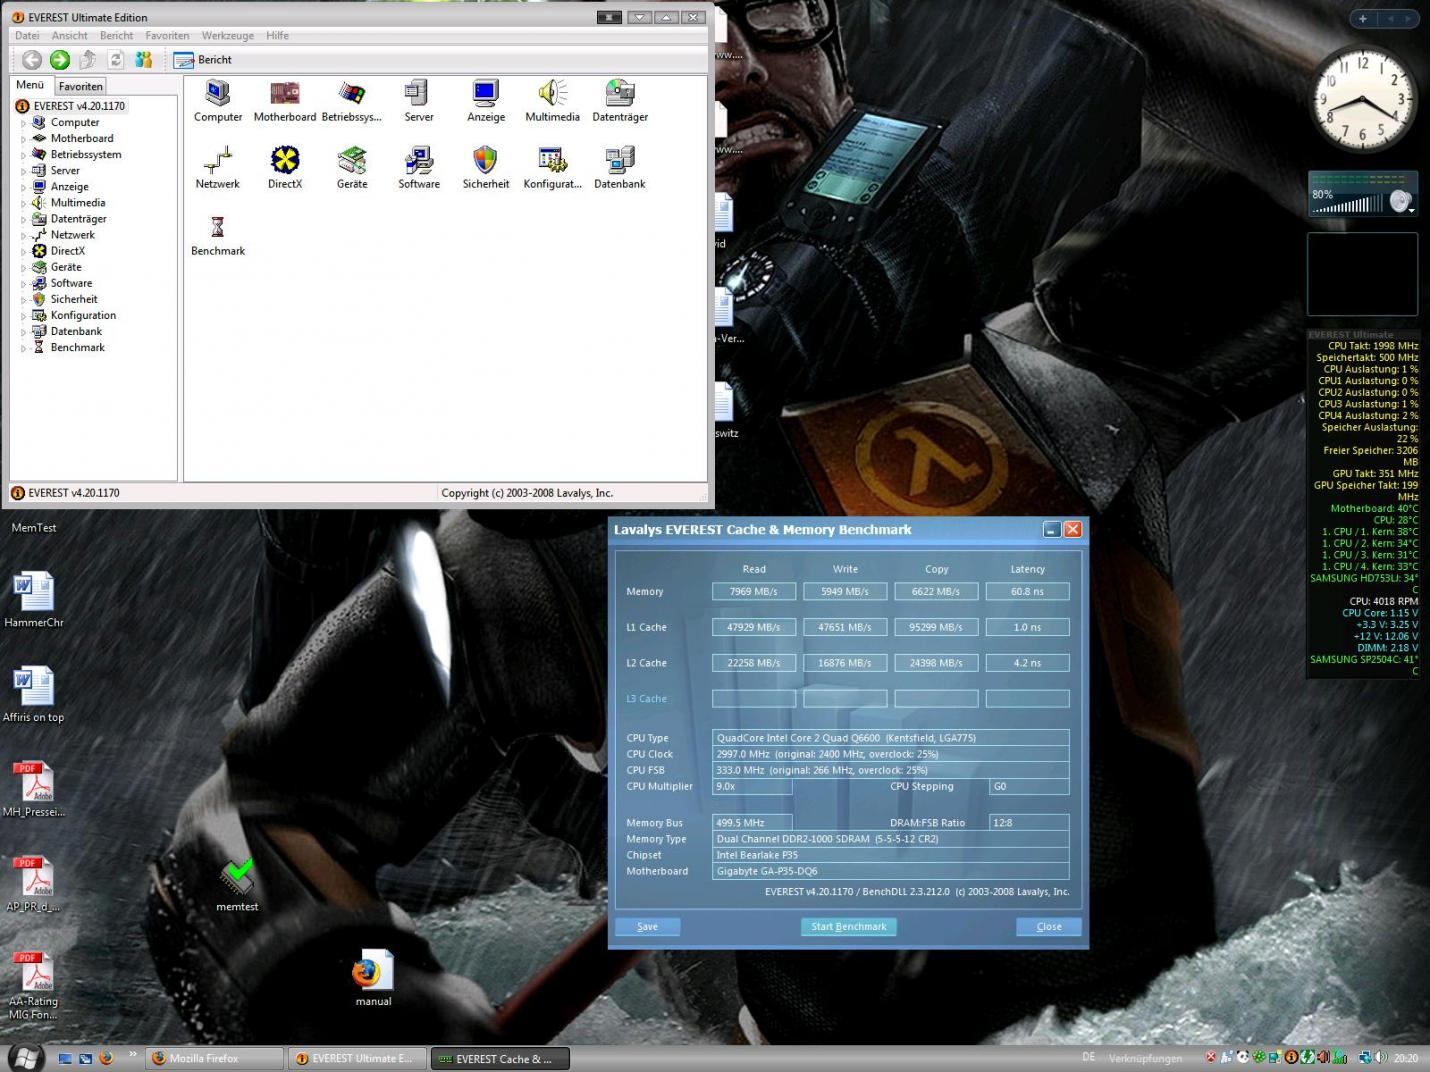
Task: Open the DirectX category icon
Action: tap(285, 168)
